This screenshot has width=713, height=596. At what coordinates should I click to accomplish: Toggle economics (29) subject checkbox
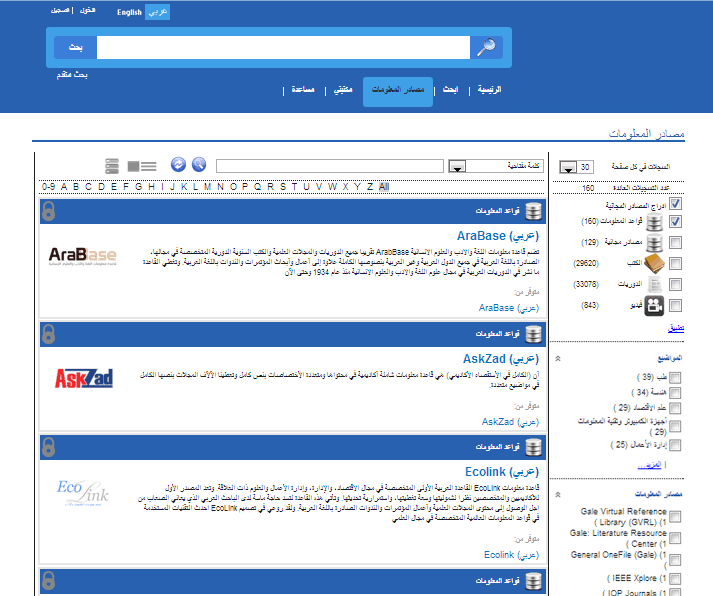pyautogui.click(x=675, y=408)
